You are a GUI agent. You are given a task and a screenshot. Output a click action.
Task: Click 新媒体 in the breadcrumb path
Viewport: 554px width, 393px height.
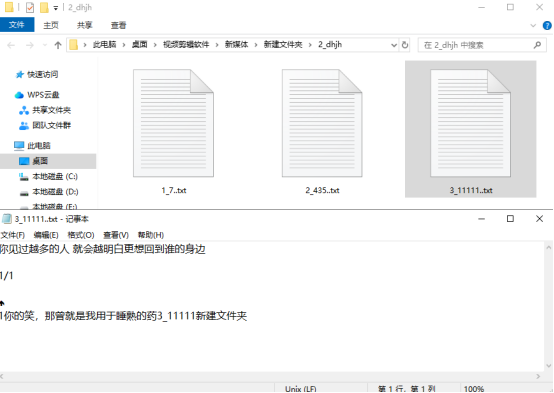[236, 45]
